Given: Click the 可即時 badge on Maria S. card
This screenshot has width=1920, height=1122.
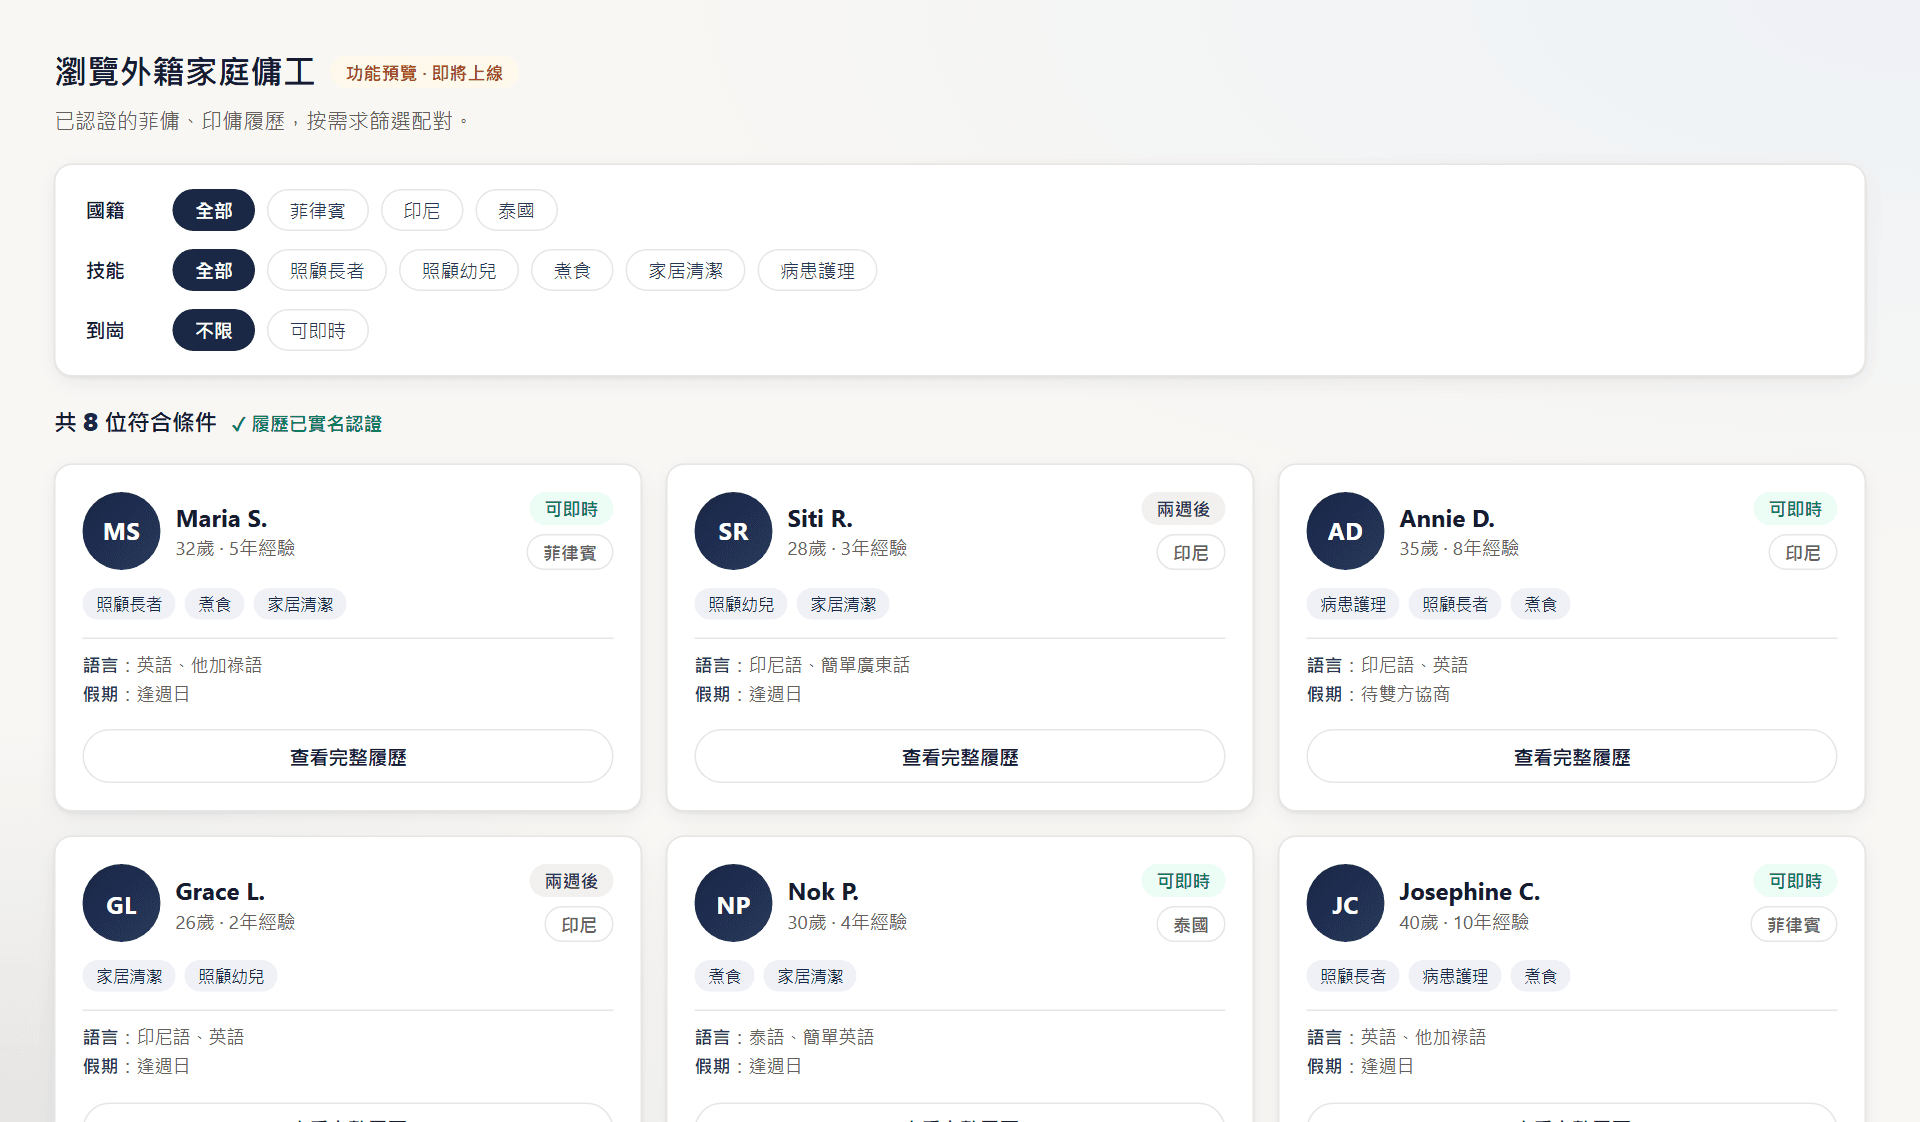Looking at the screenshot, I should [571, 509].
